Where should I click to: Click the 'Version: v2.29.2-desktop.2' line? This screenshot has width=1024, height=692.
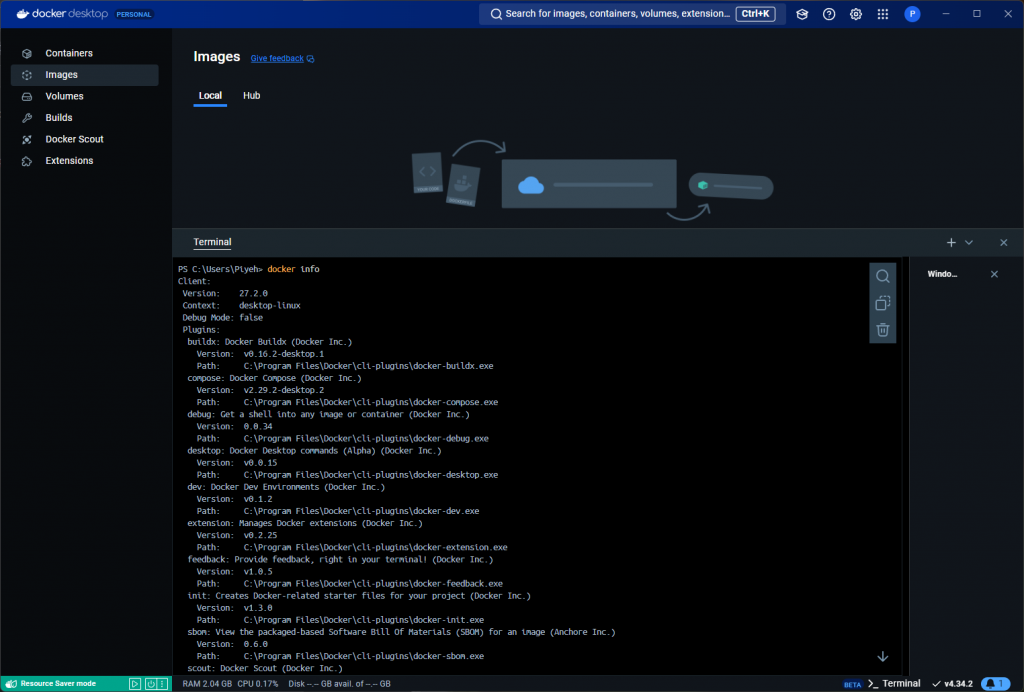click(x=260, y=390)
